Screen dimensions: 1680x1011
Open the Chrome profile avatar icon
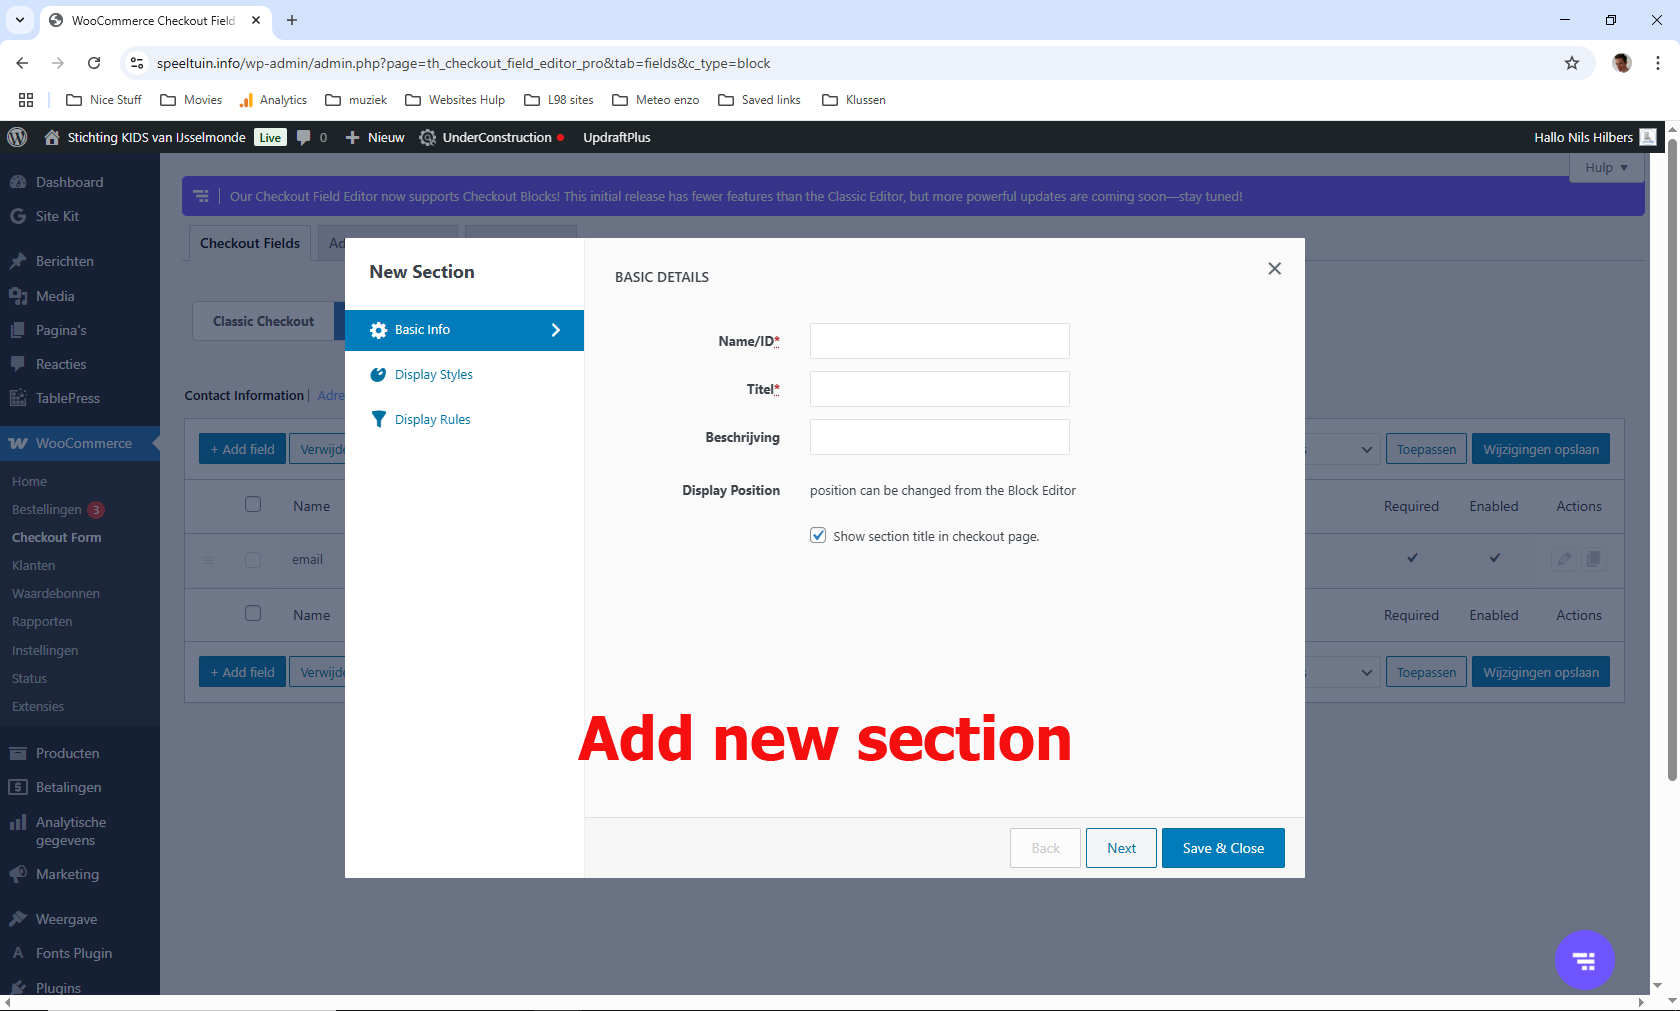(x=1622, y=63)
